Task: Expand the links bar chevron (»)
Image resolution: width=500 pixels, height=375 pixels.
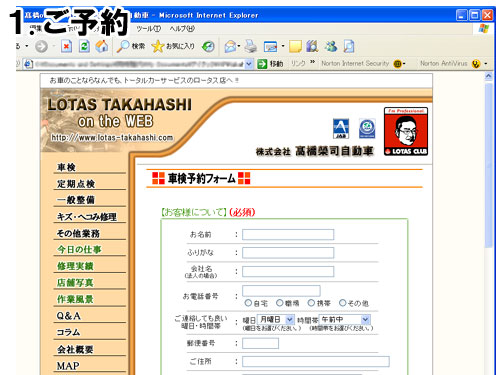Action: (x=312, y=62)
